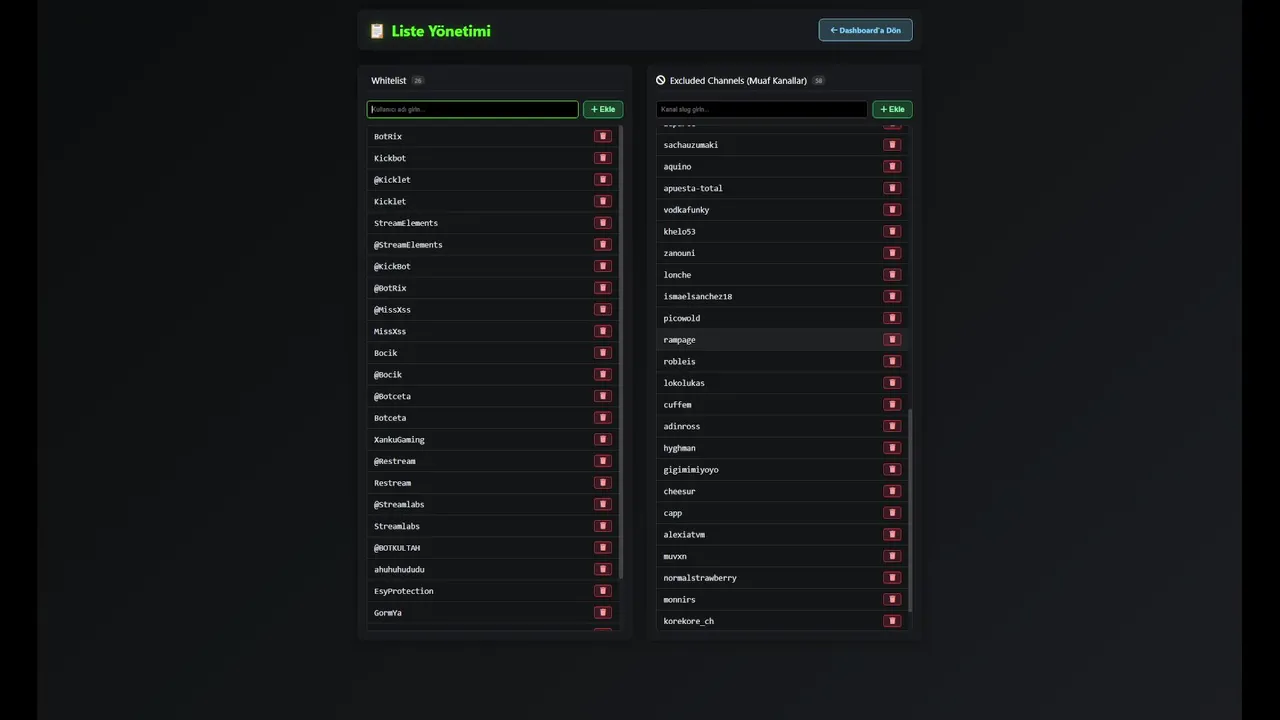Click the Kanal slug input field
Image resolution: width=1280 pixels, height=720 pixels.
tap(761, 109)
